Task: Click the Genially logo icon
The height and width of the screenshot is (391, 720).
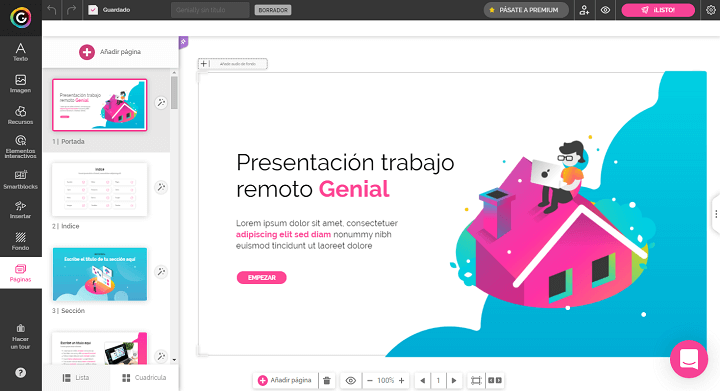Action: pos(21,17)
